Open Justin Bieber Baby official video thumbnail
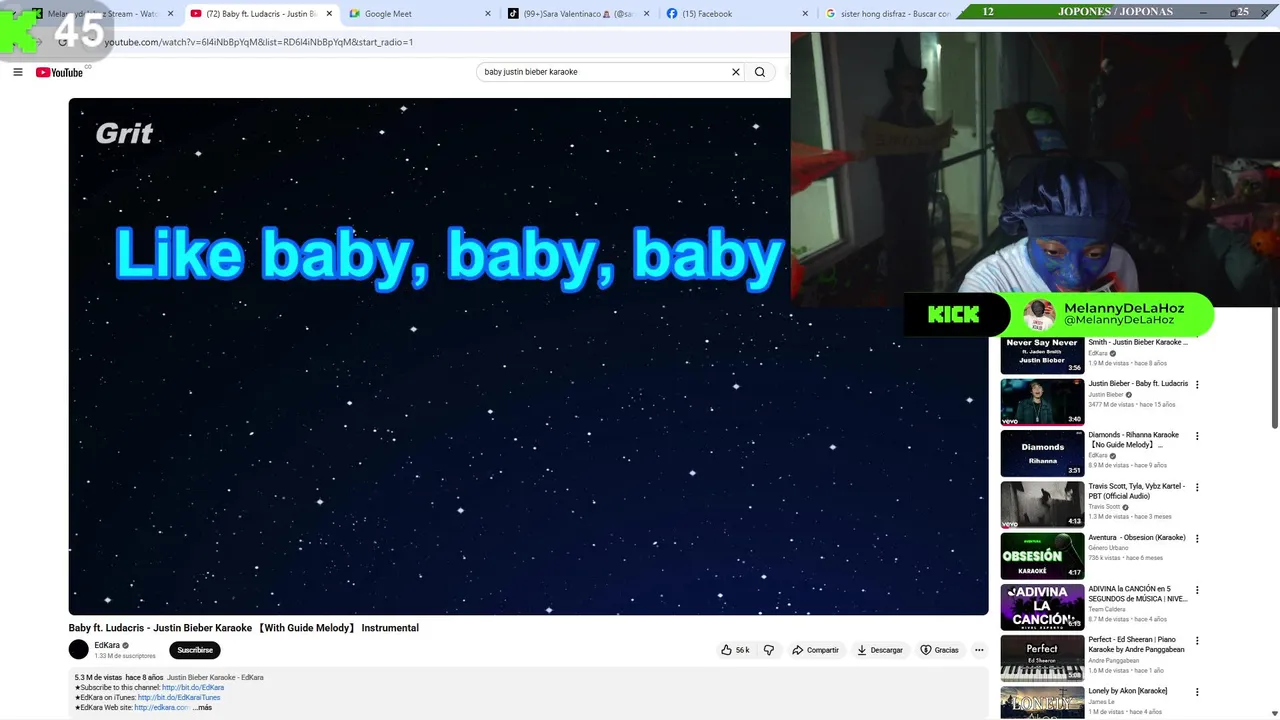1280x720 pixels. pyautogui.click(x=1042, y=402)
